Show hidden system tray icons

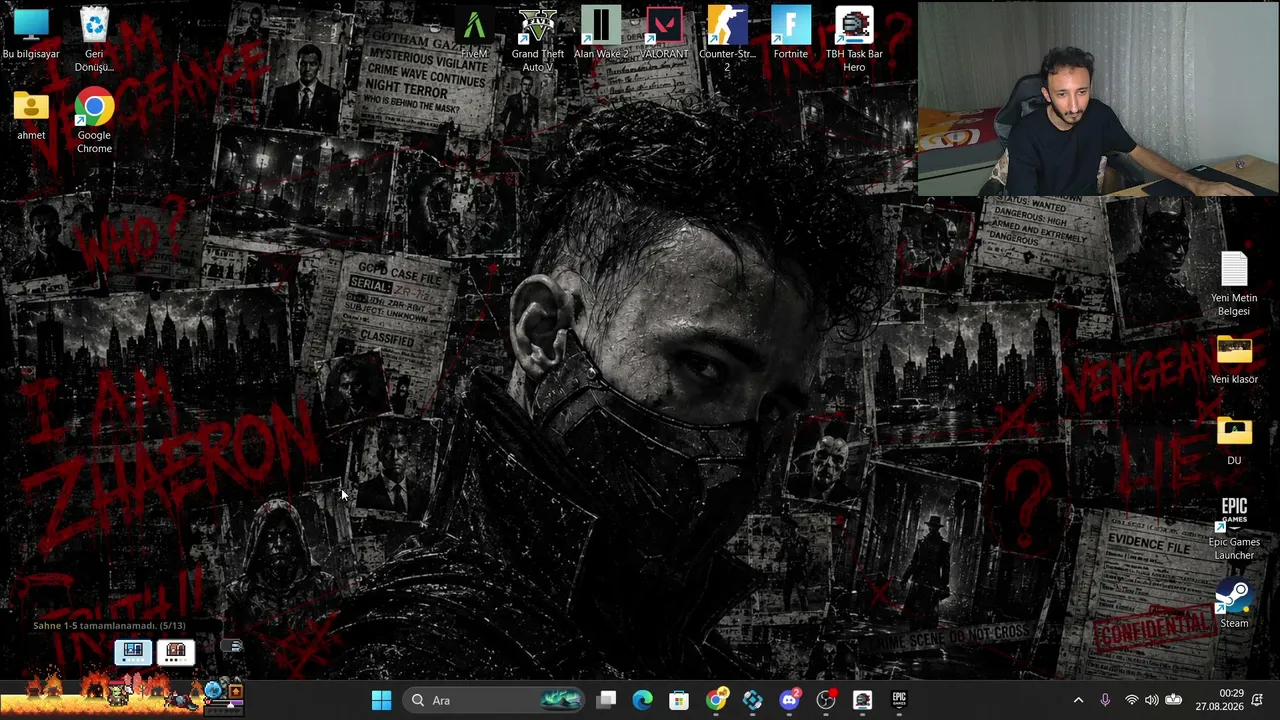pyautogui.click(x=1078, y=700)
